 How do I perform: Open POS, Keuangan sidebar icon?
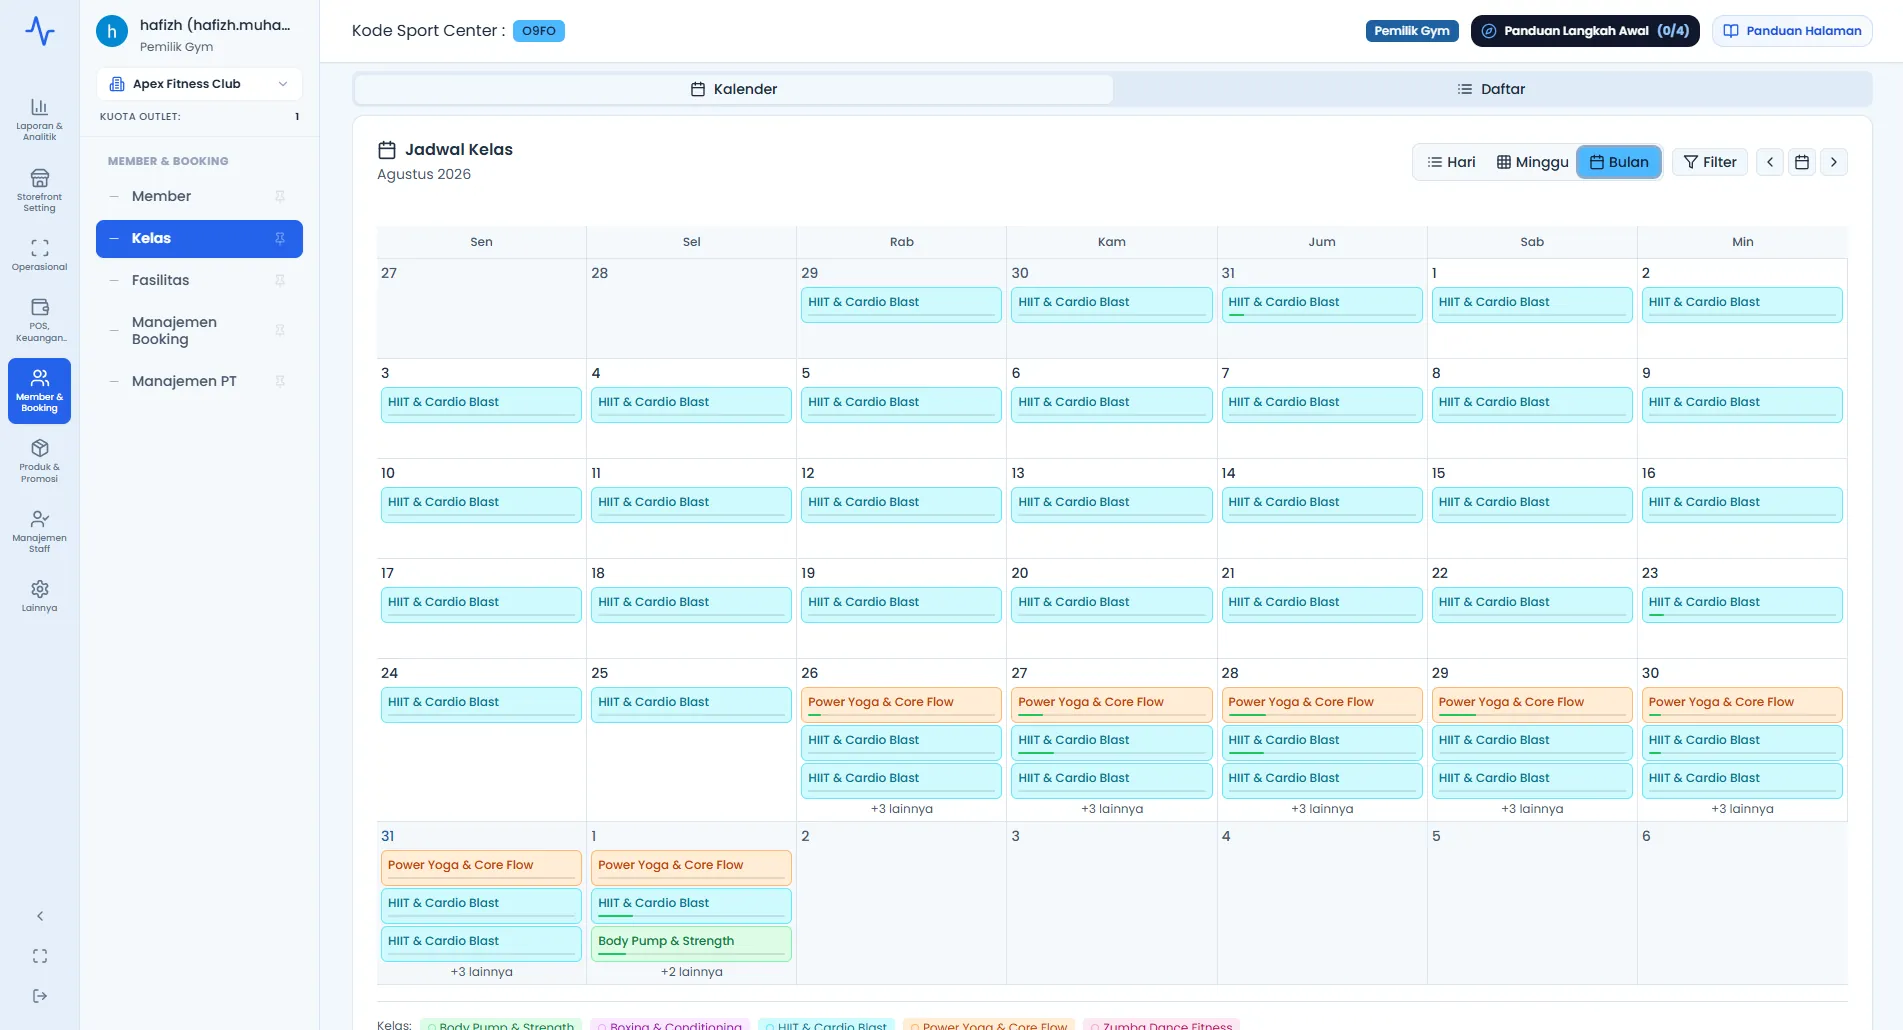[39, 319]
